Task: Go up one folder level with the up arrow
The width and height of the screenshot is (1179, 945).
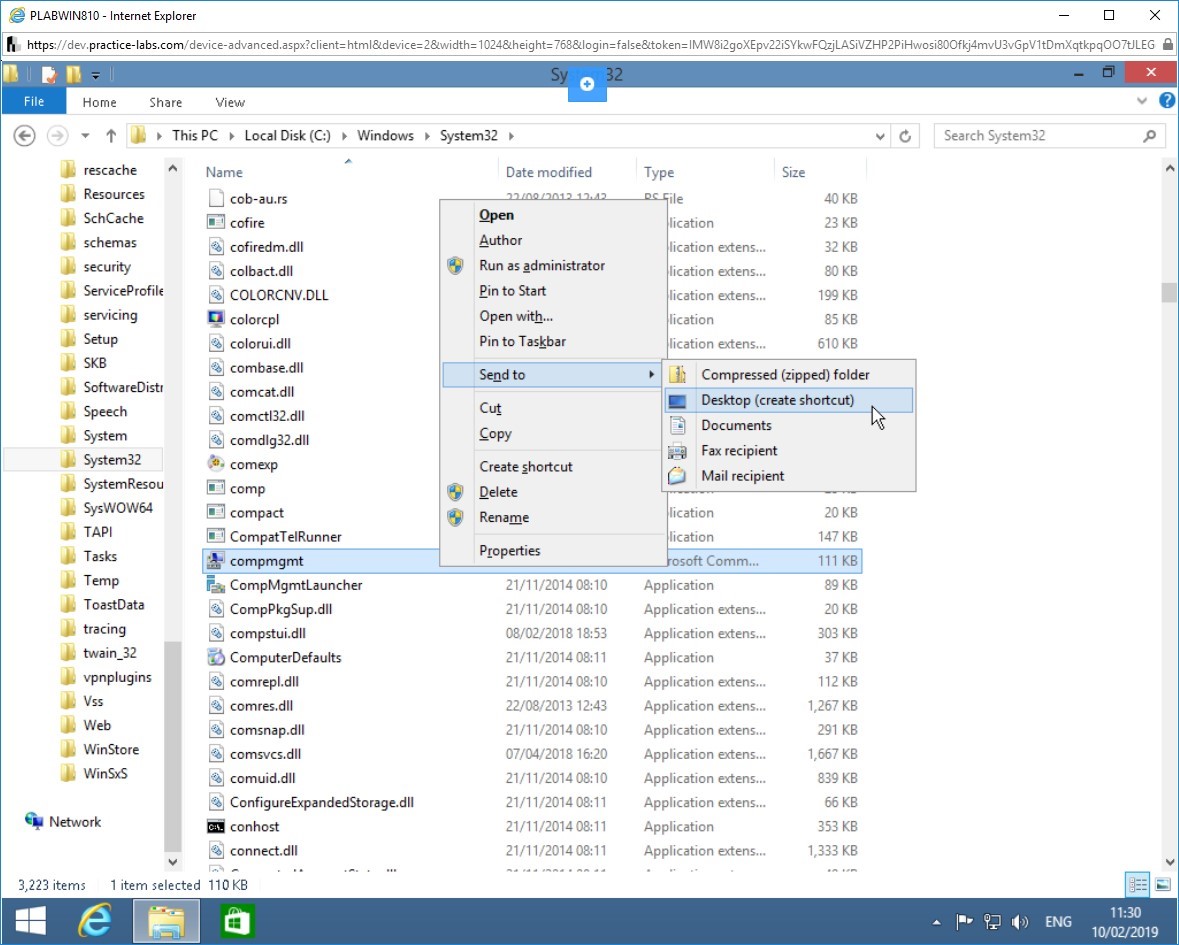Action: point(111,136)
